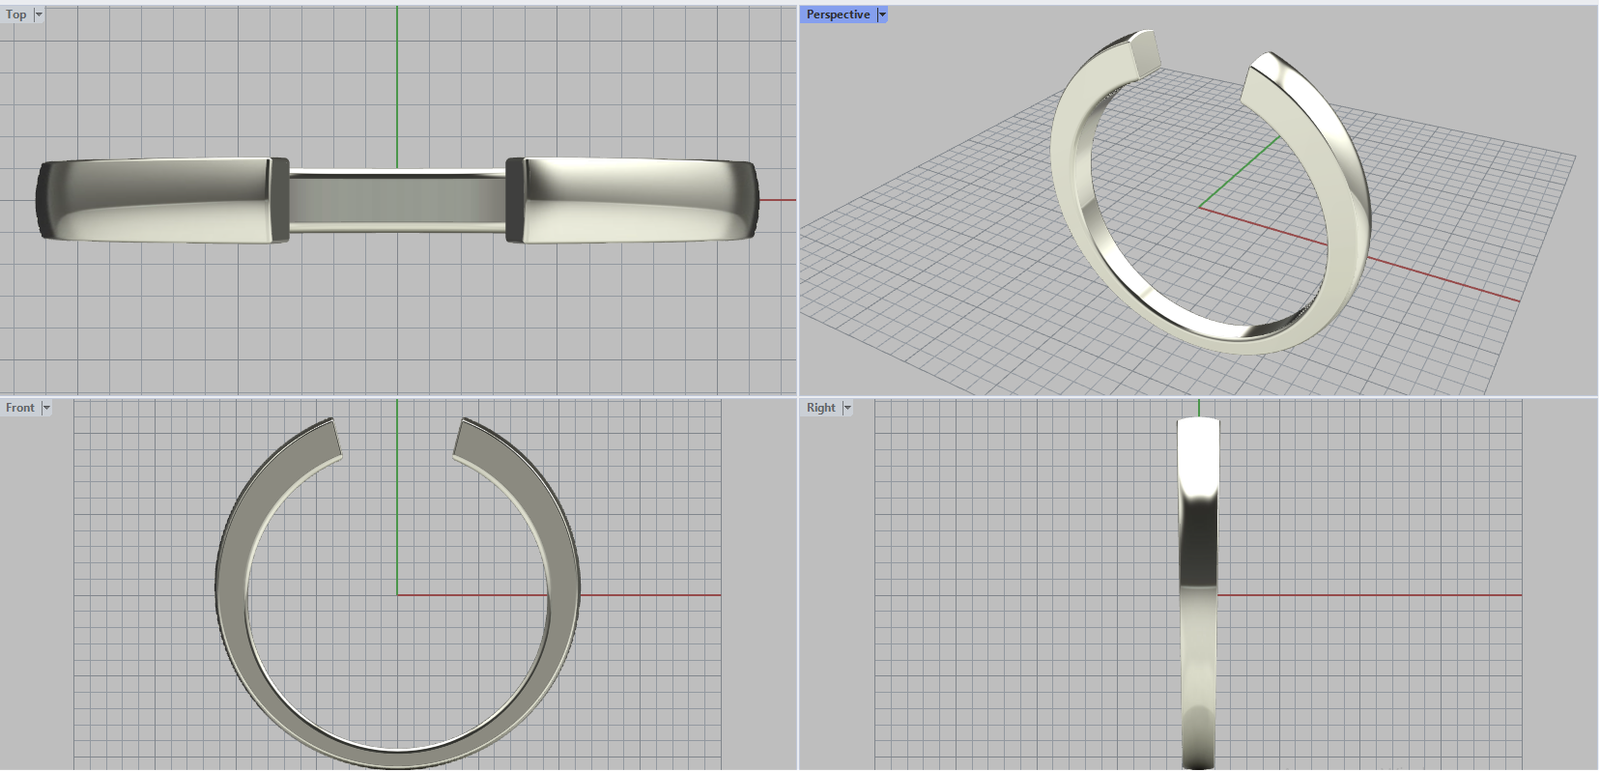The width and height of the screenshot is (1600, 772).
Task: Activate the Right viewport title label
Action: pos(821,408)
